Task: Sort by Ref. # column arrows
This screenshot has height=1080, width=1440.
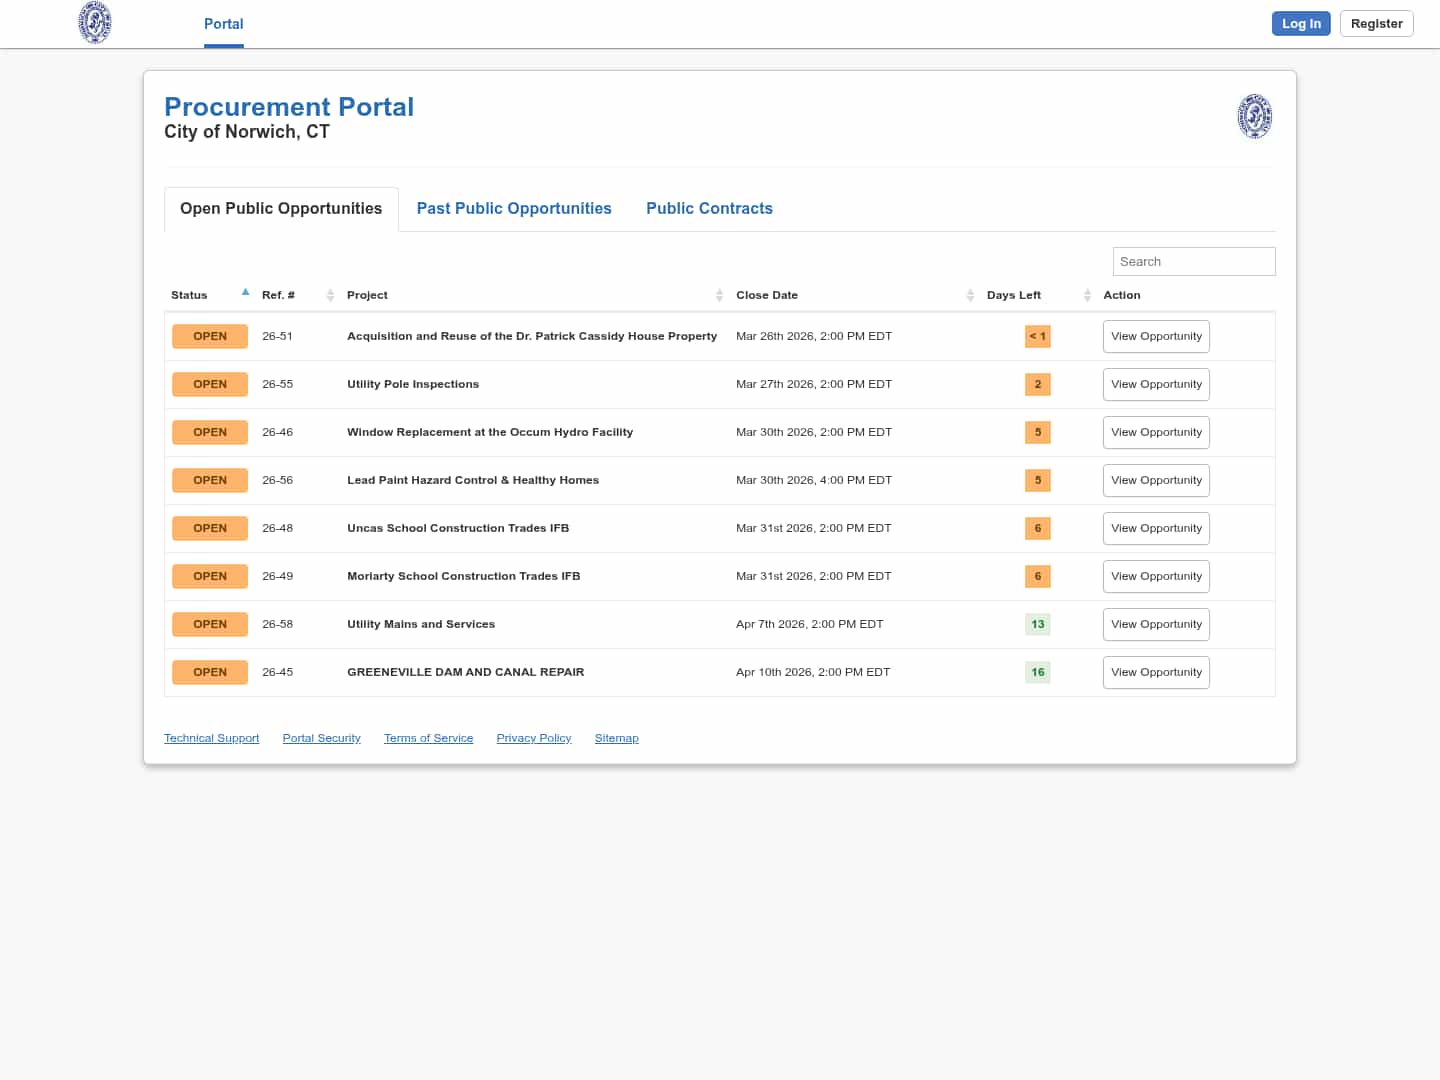Action: point(330,295)
